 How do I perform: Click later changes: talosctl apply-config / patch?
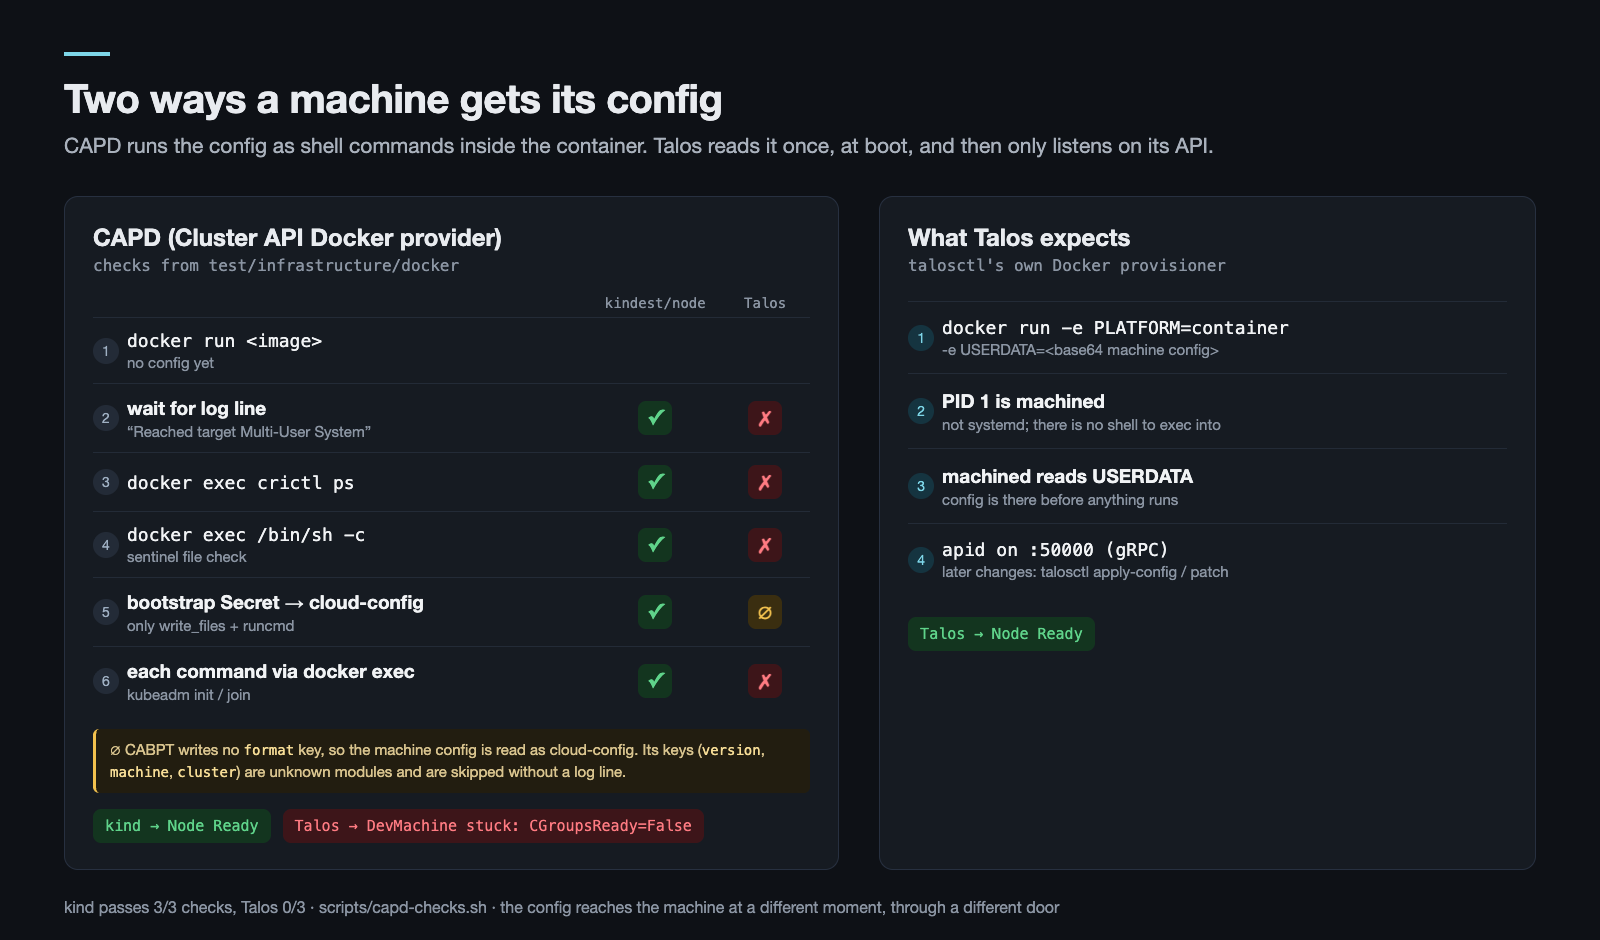[1085, 572]
